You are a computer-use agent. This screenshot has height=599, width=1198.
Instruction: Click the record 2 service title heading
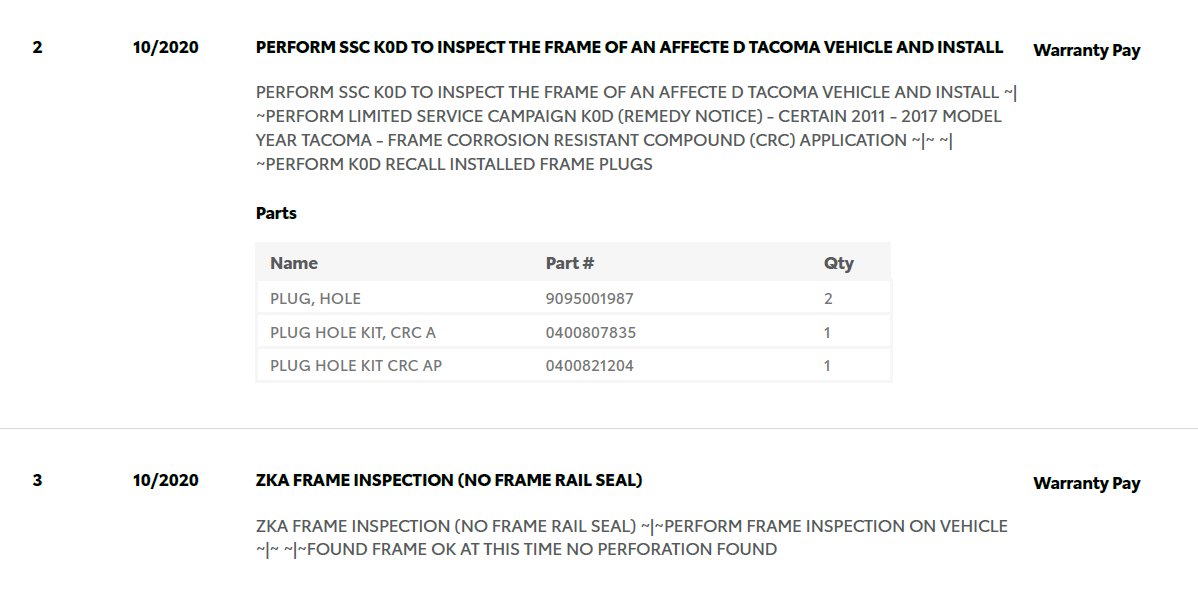[629, 47]
